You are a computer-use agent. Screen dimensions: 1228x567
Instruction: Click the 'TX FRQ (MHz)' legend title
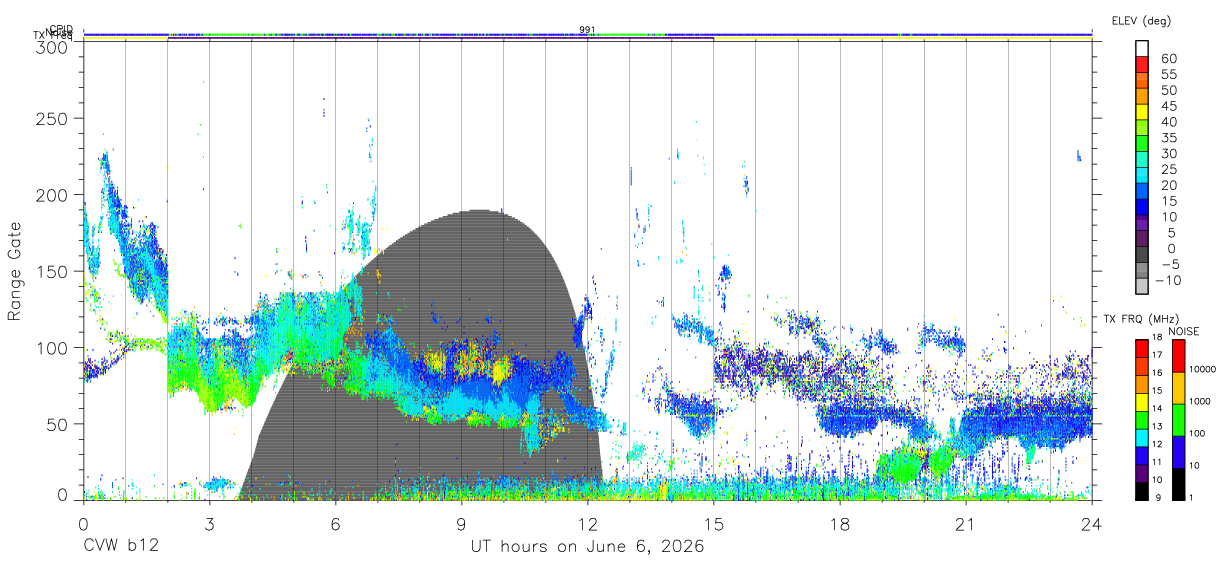point(1139,319)
